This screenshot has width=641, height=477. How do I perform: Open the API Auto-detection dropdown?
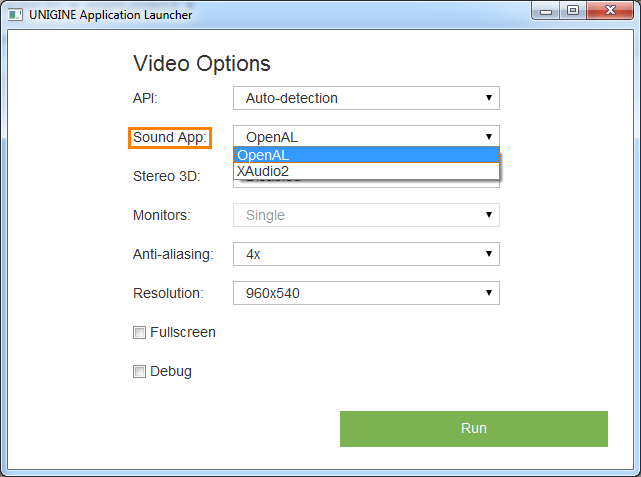point(366,98)
